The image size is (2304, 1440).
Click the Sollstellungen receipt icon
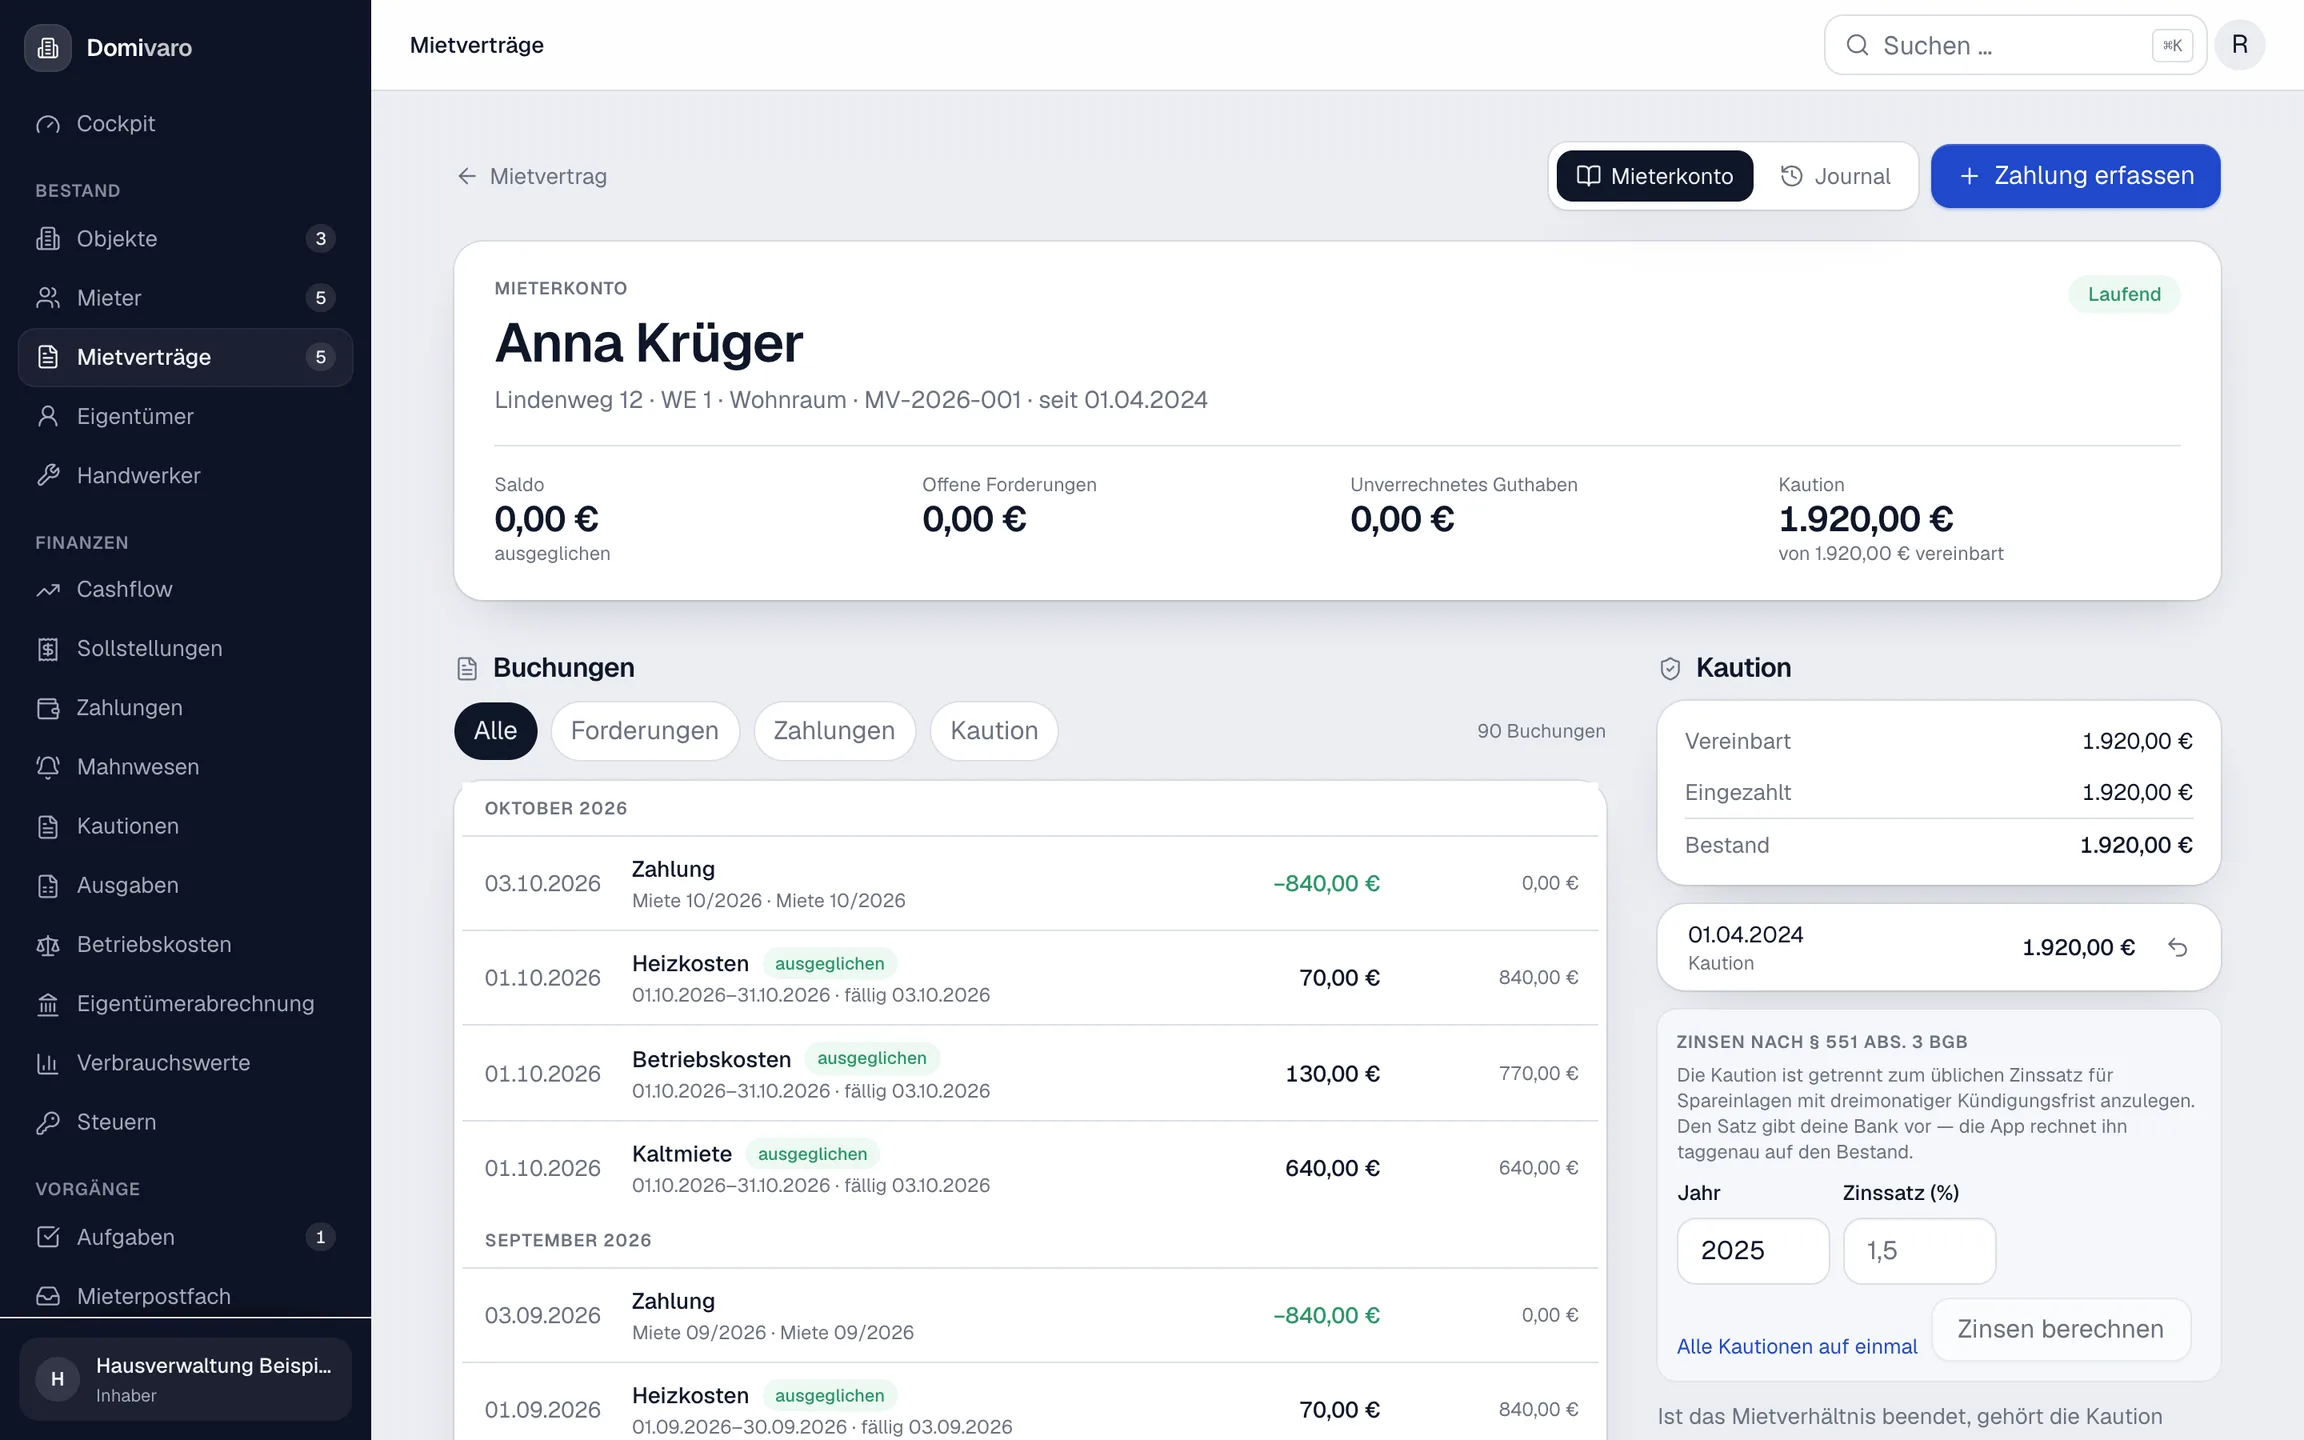[x=48, y=649]
